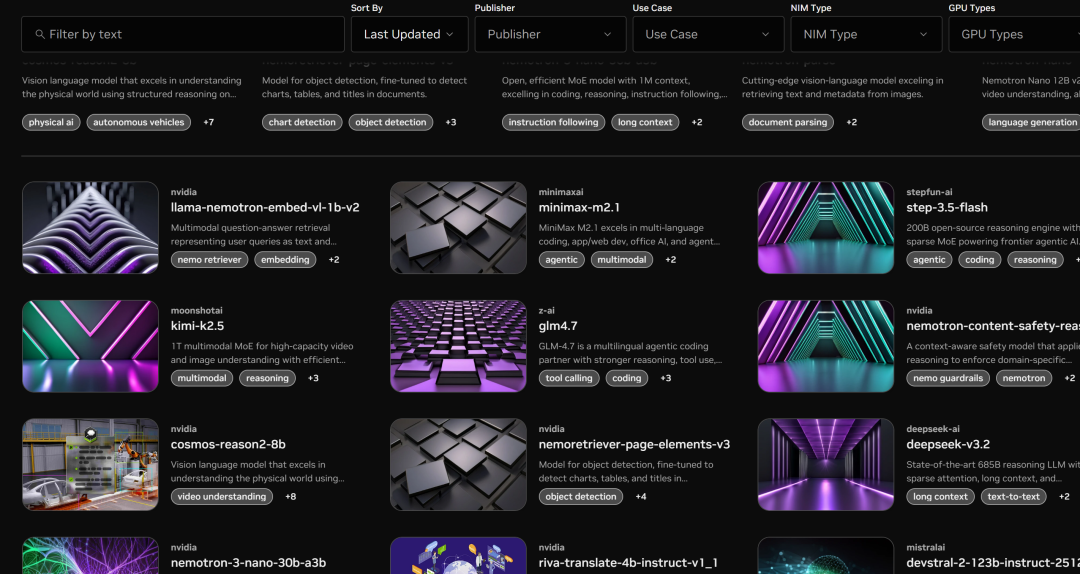Click object detection tag under nemoretriever-page-elements-v3 list item
The width and height of the screenshot is (1080, 574).
(x=581, y=497)
